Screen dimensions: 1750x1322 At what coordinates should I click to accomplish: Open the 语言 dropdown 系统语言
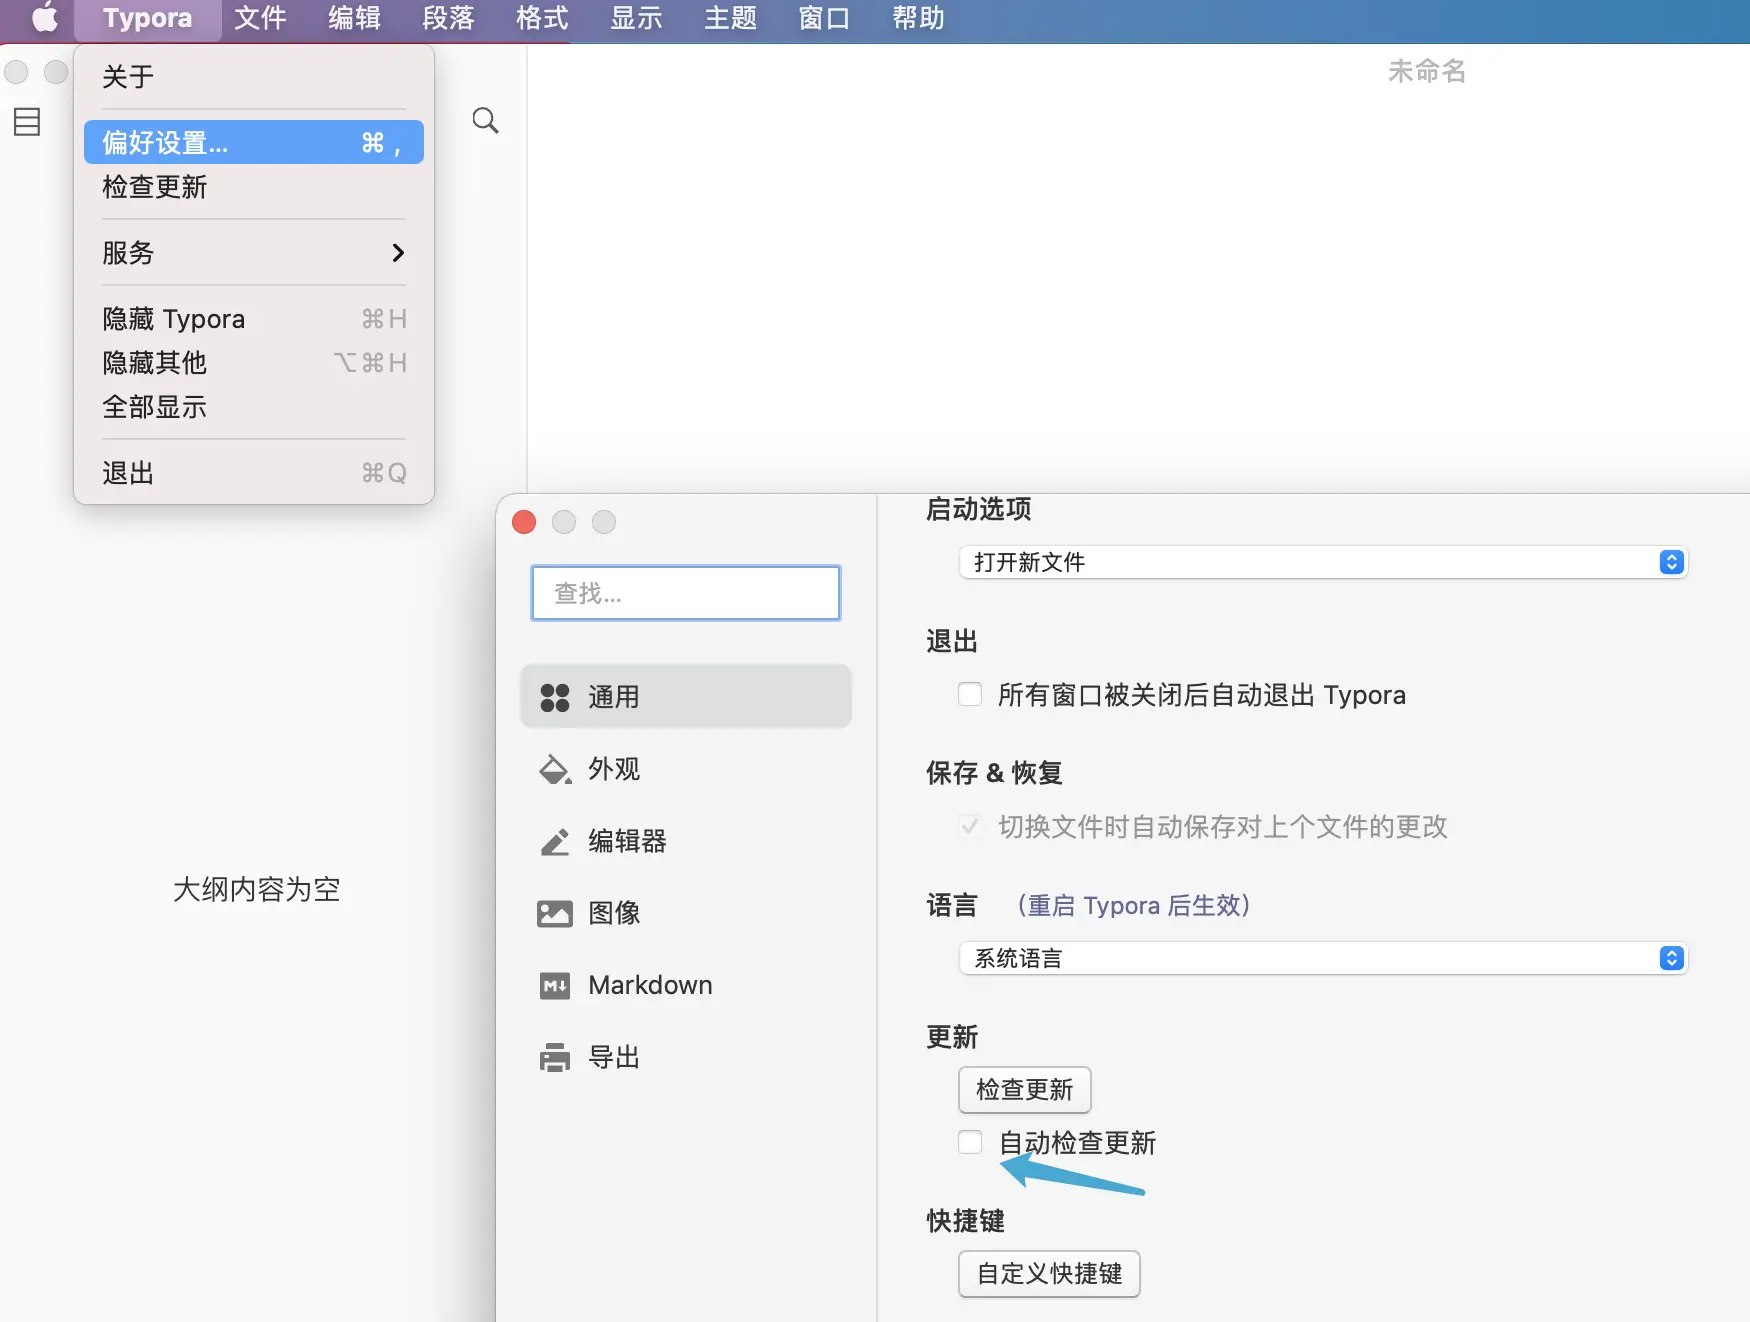pyautogui.click(x=1323, y=958)
